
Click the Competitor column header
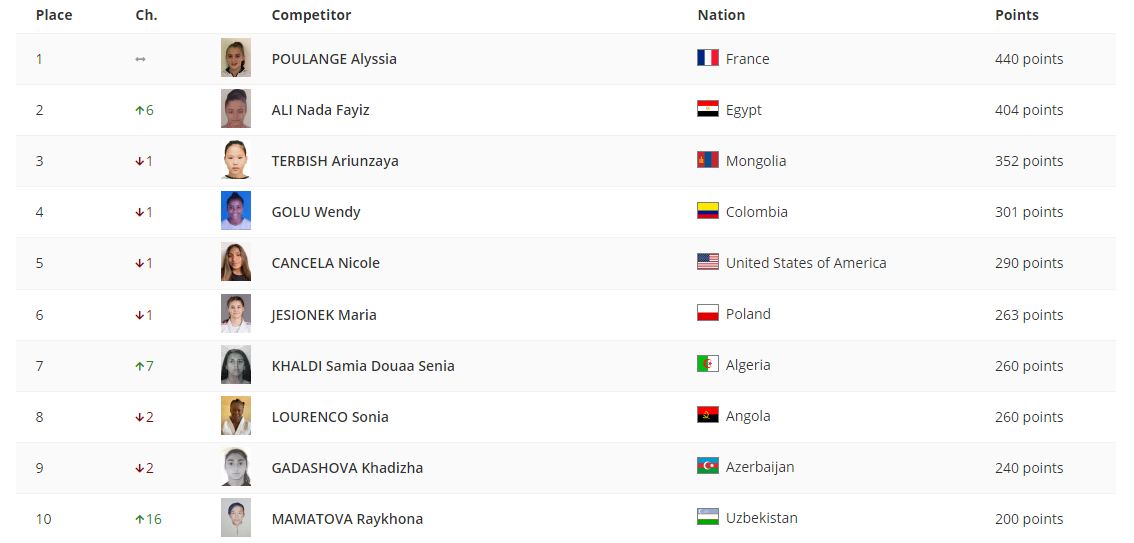pyautogui.click(x=311, y=15)
